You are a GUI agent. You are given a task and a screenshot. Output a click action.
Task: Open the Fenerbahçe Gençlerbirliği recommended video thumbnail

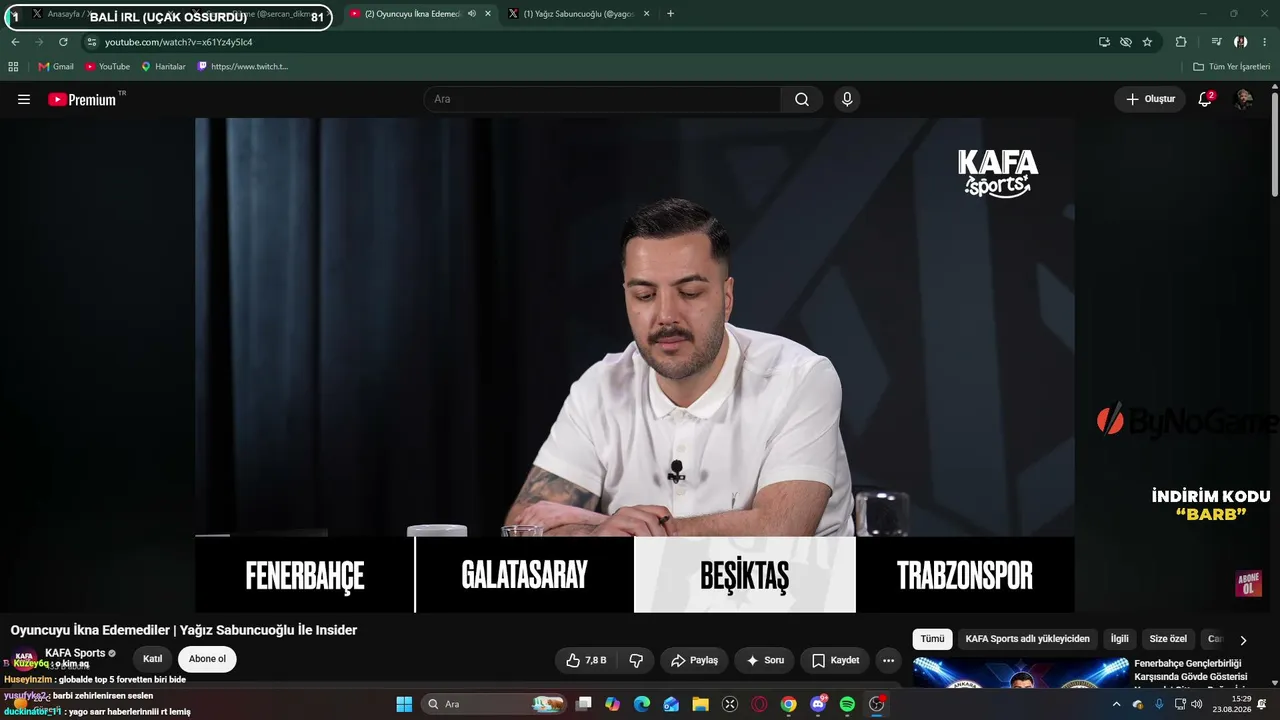point(1020,674)
